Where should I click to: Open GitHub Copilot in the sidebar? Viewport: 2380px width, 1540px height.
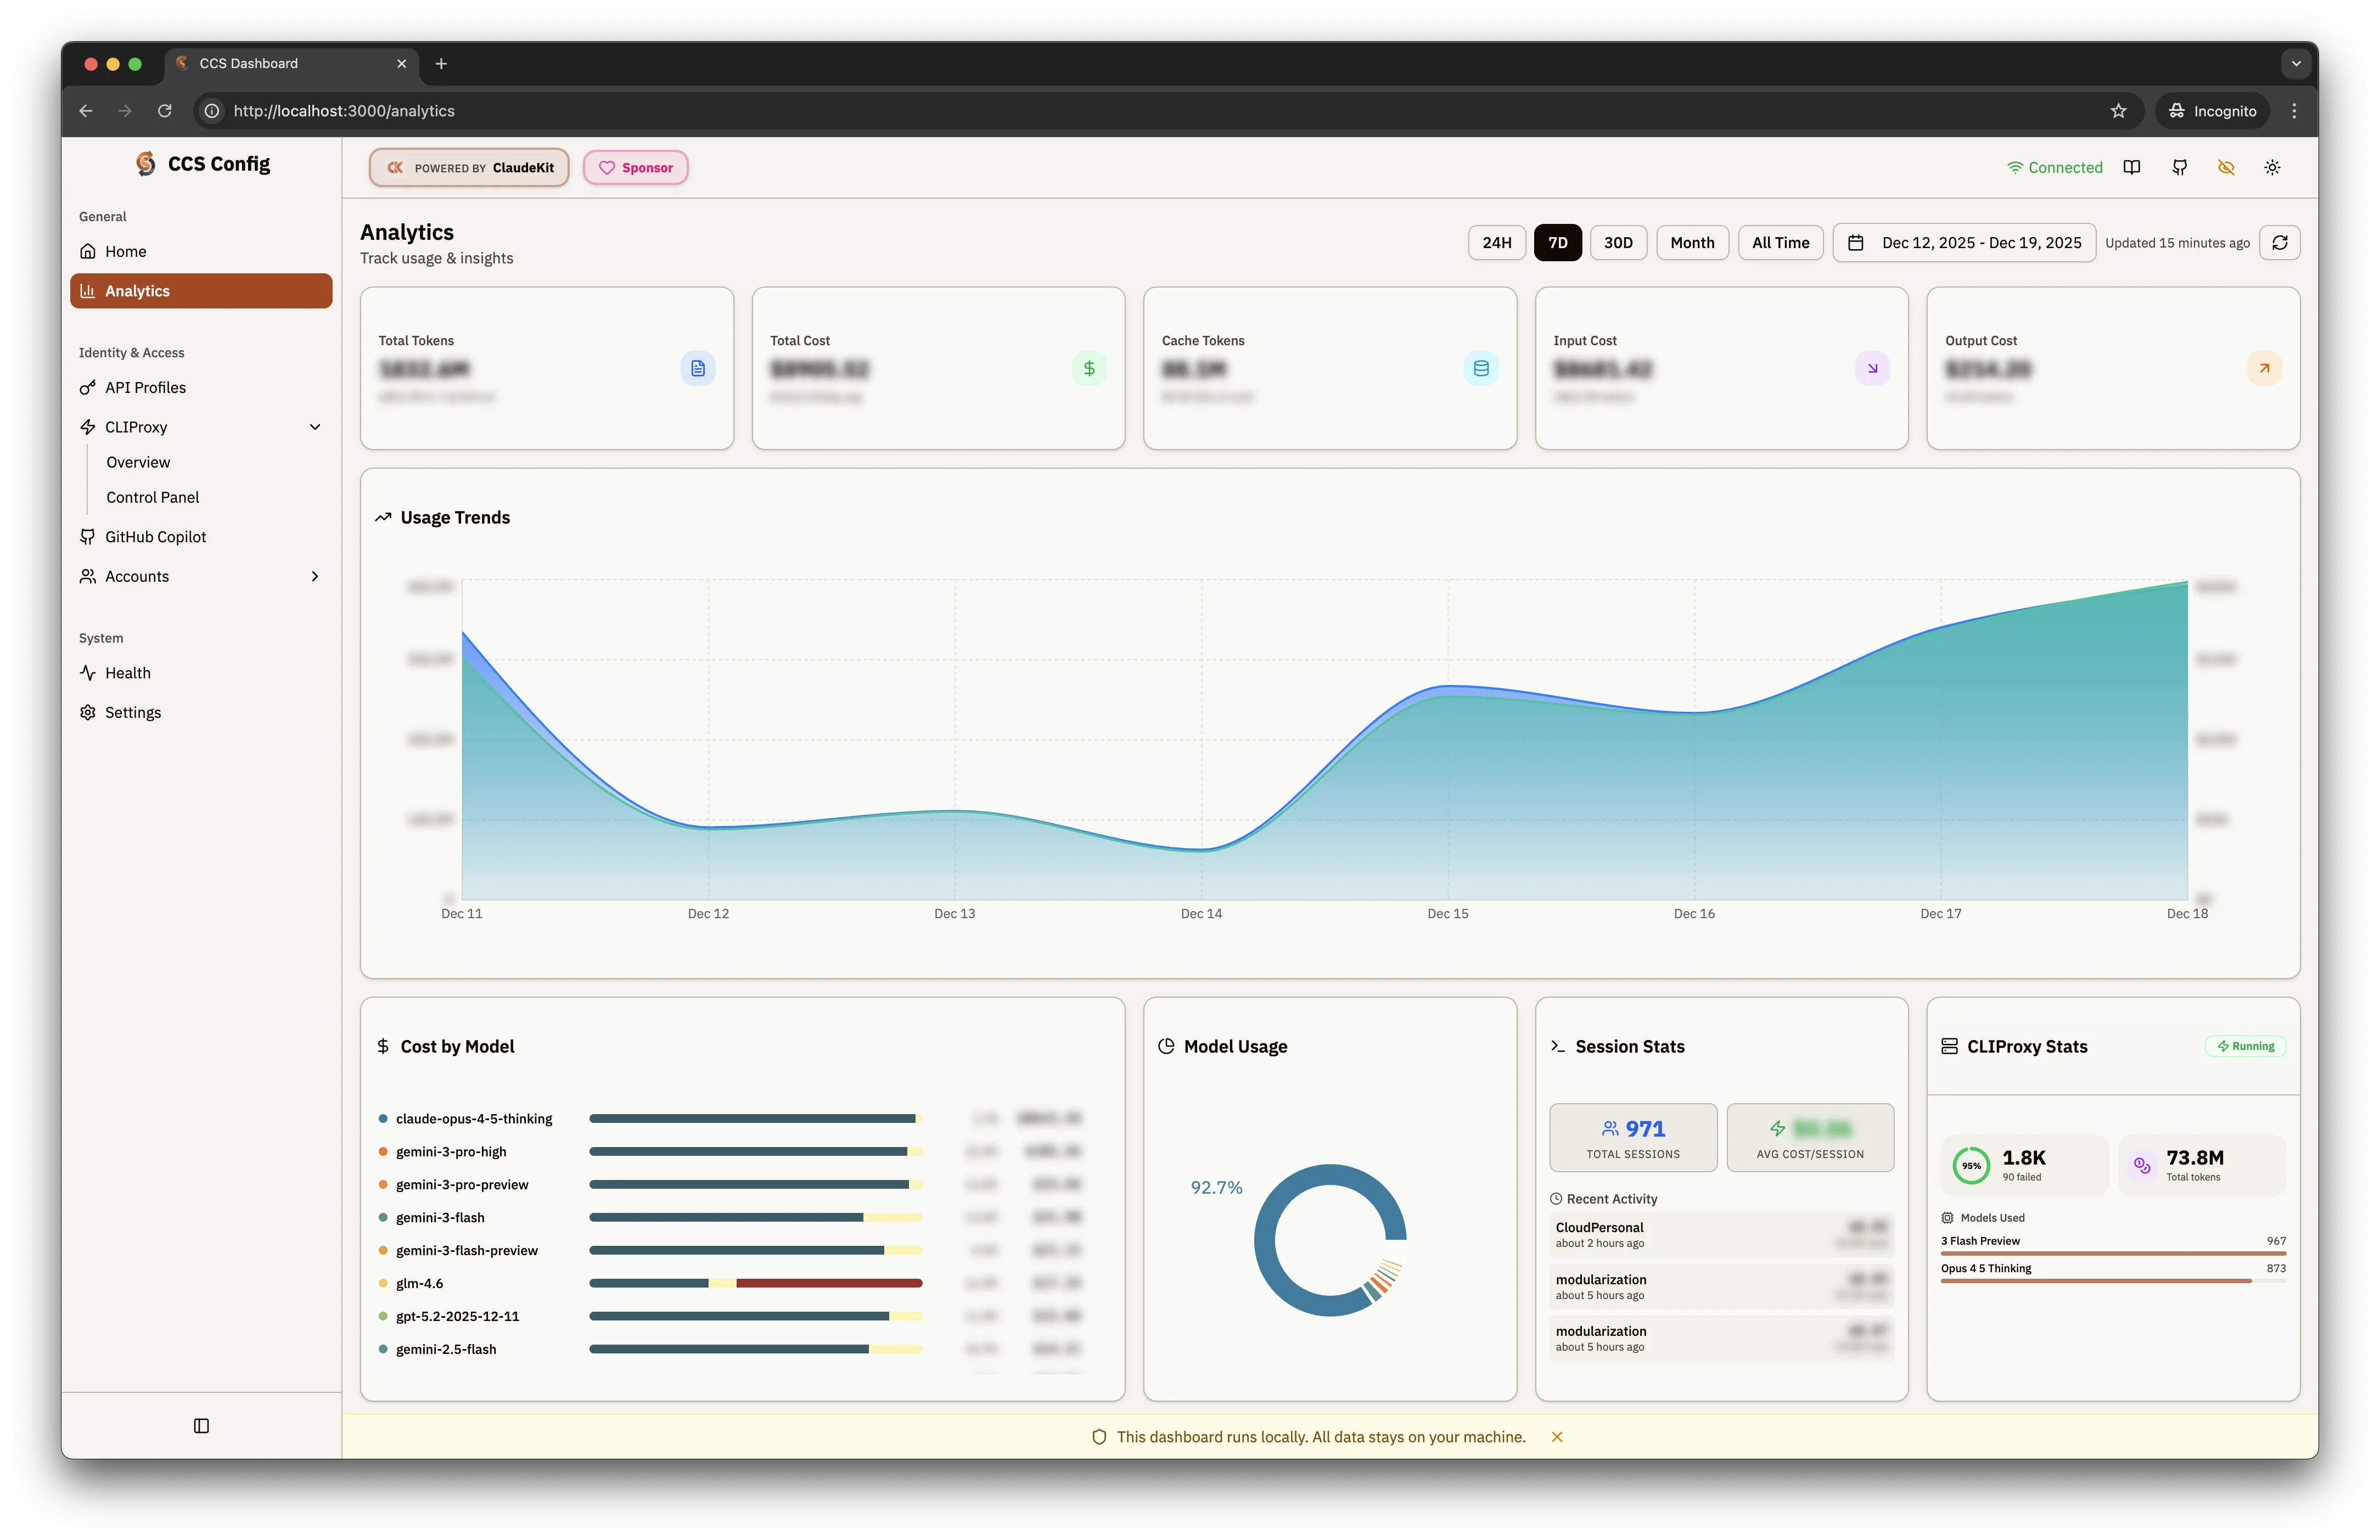156,536
